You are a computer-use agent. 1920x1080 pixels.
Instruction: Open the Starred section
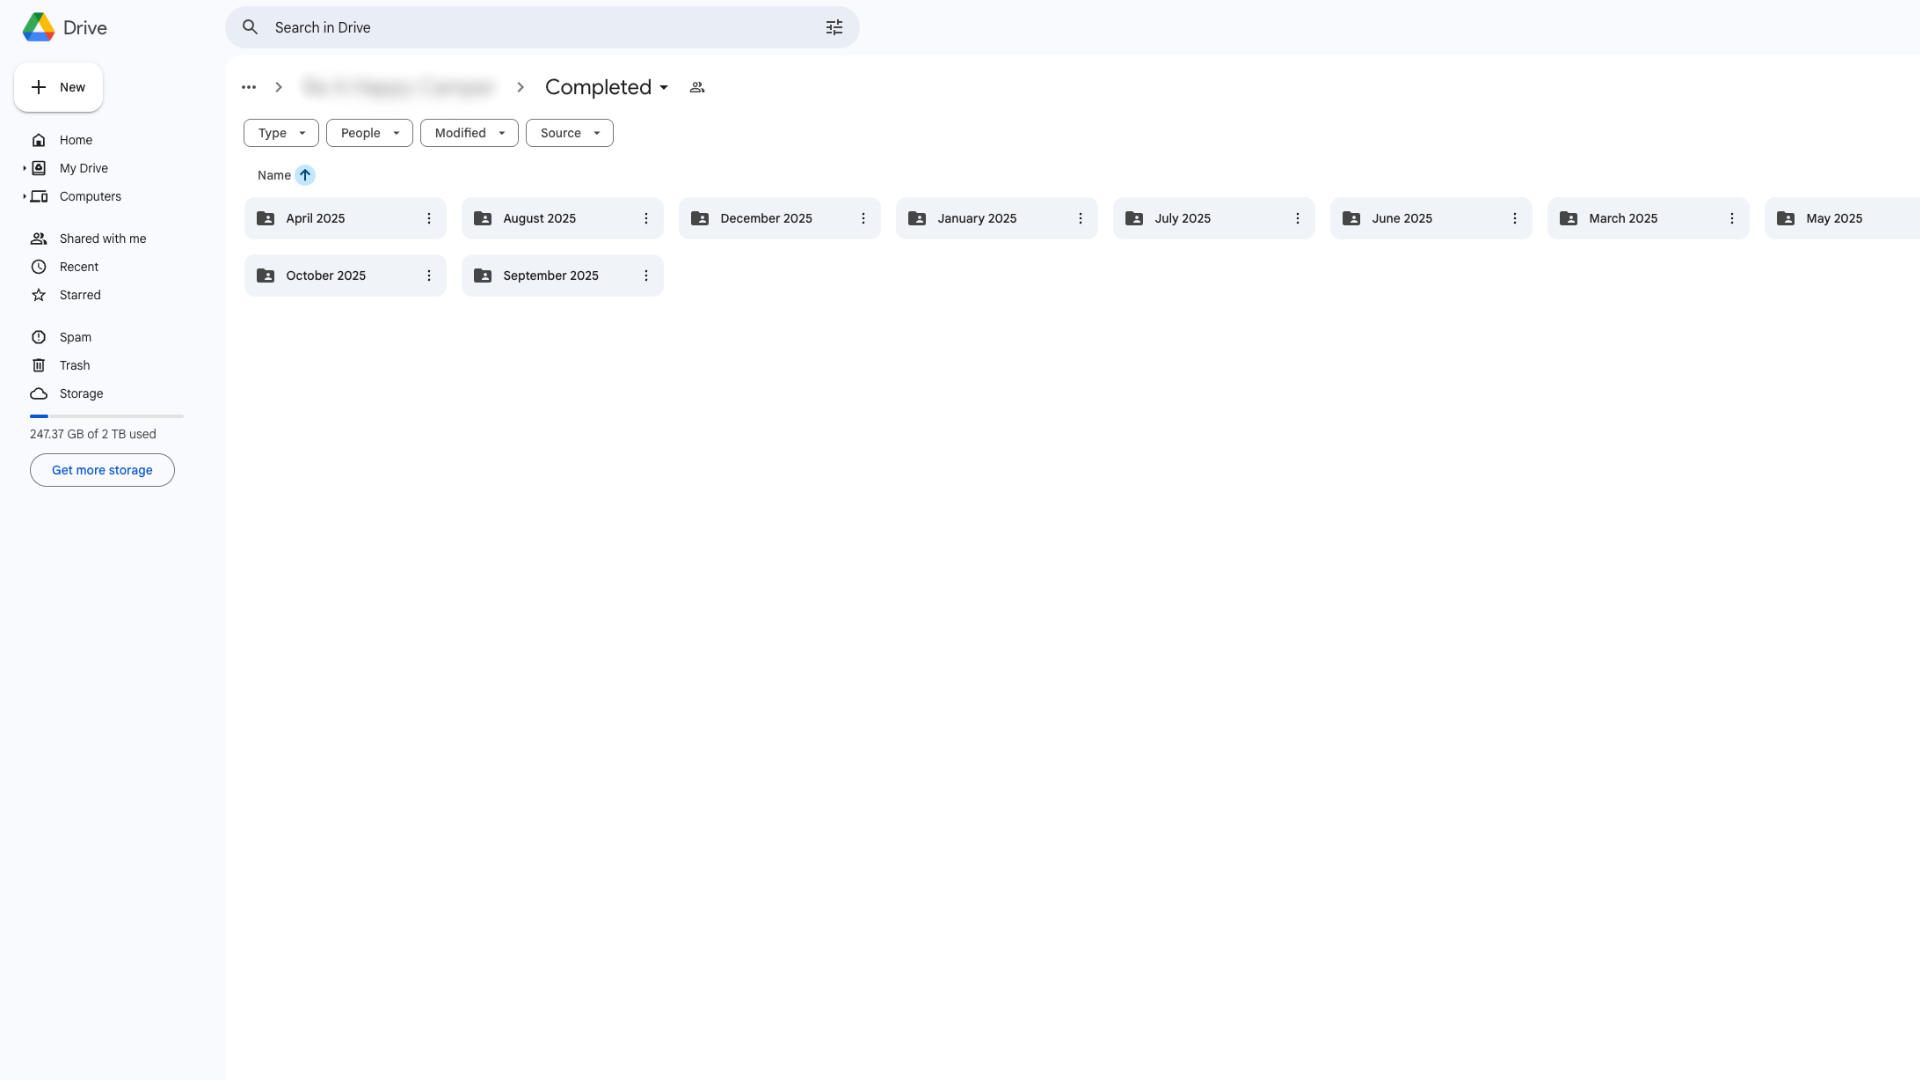click(x=79, y=295)
